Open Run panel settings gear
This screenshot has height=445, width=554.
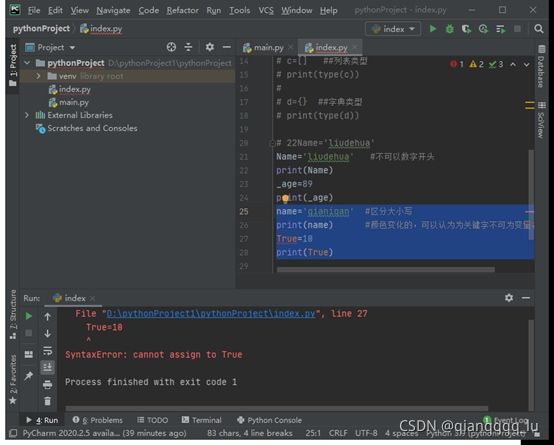click(509, 298)
